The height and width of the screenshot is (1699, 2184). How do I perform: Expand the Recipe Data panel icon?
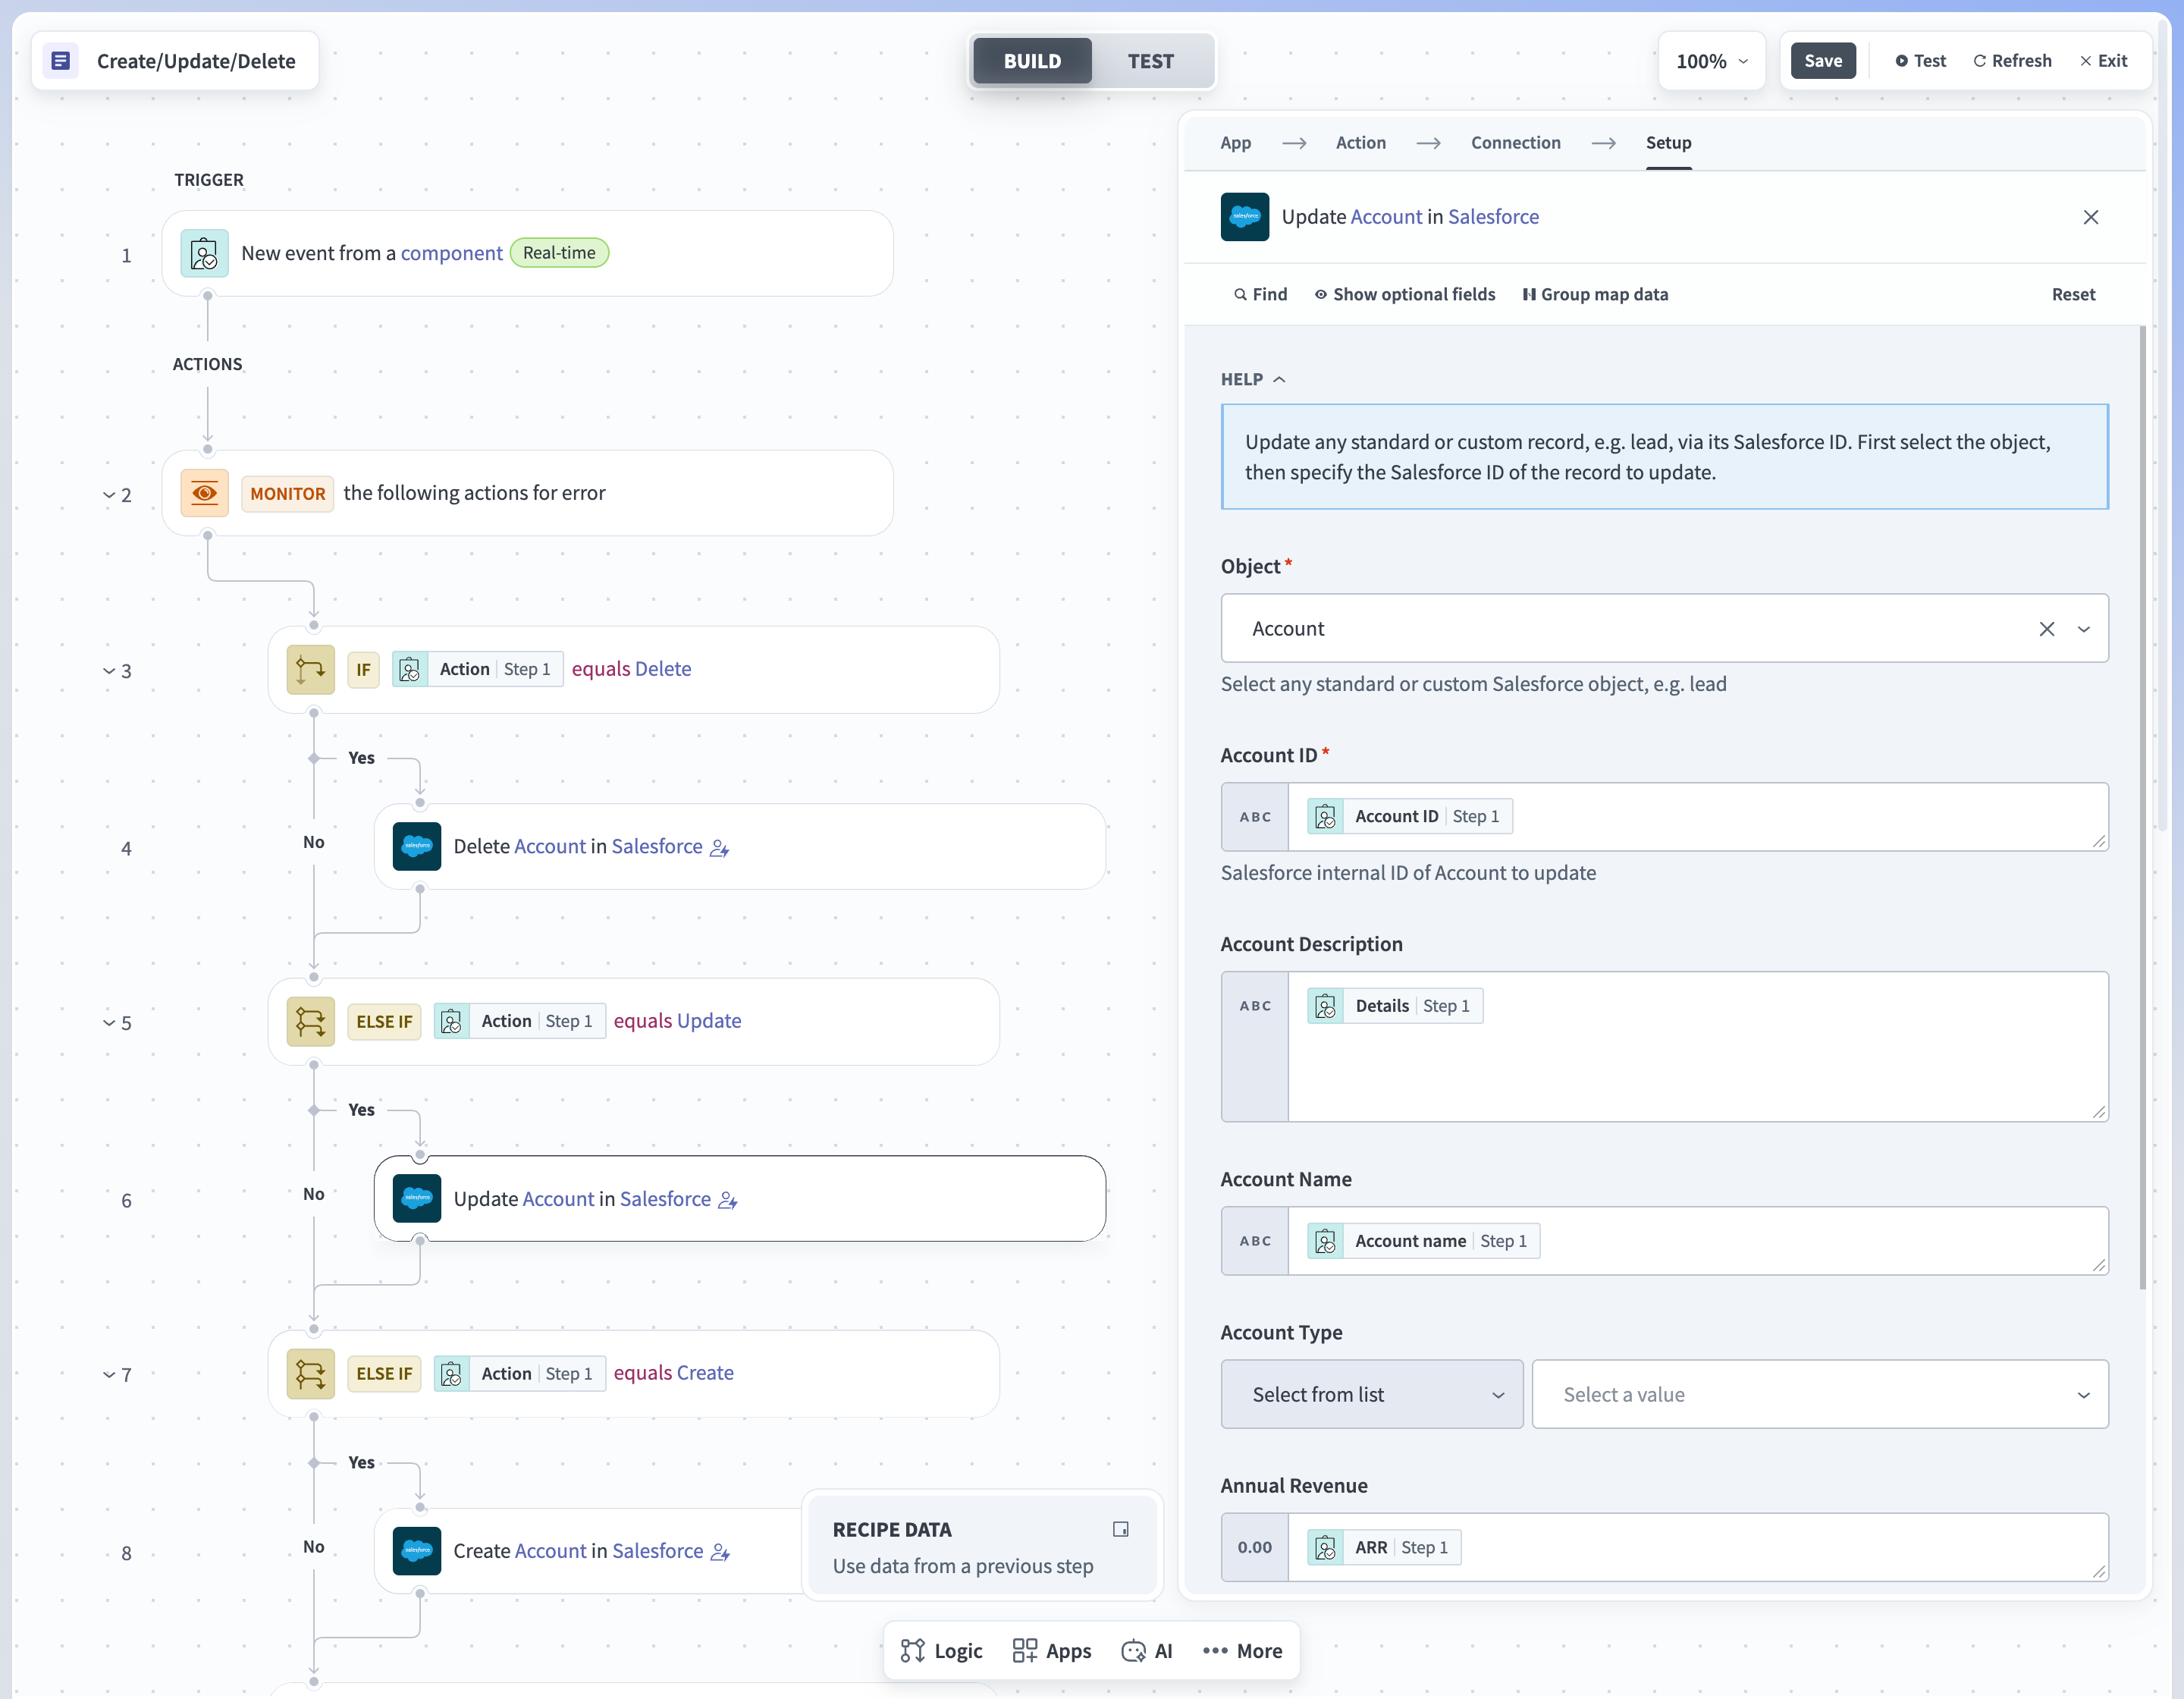click(1121, 1529)
